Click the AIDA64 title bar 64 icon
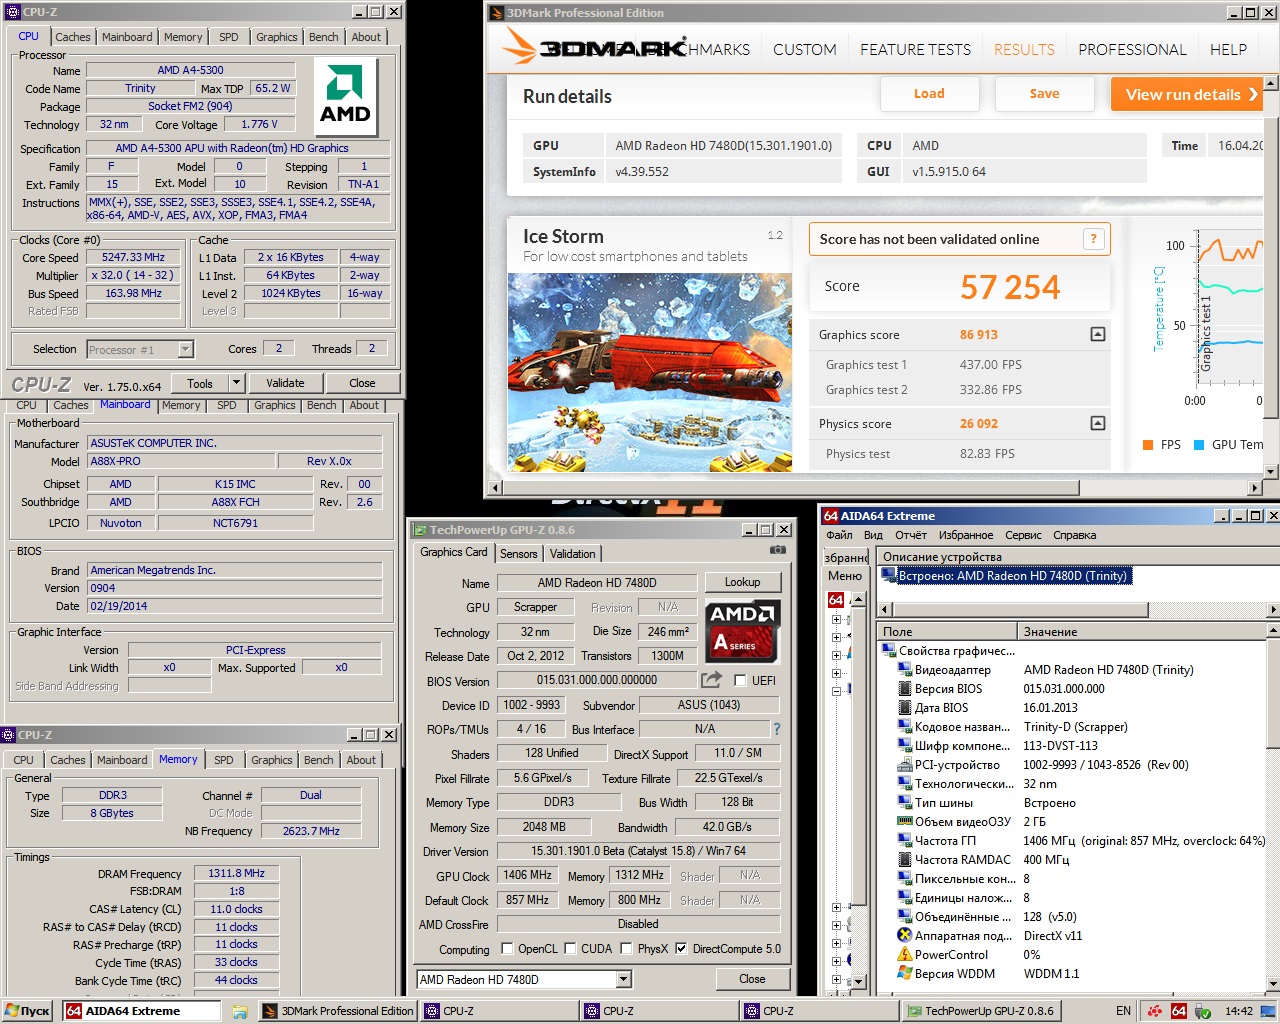1280x1024 pixels. click(830, 516)
